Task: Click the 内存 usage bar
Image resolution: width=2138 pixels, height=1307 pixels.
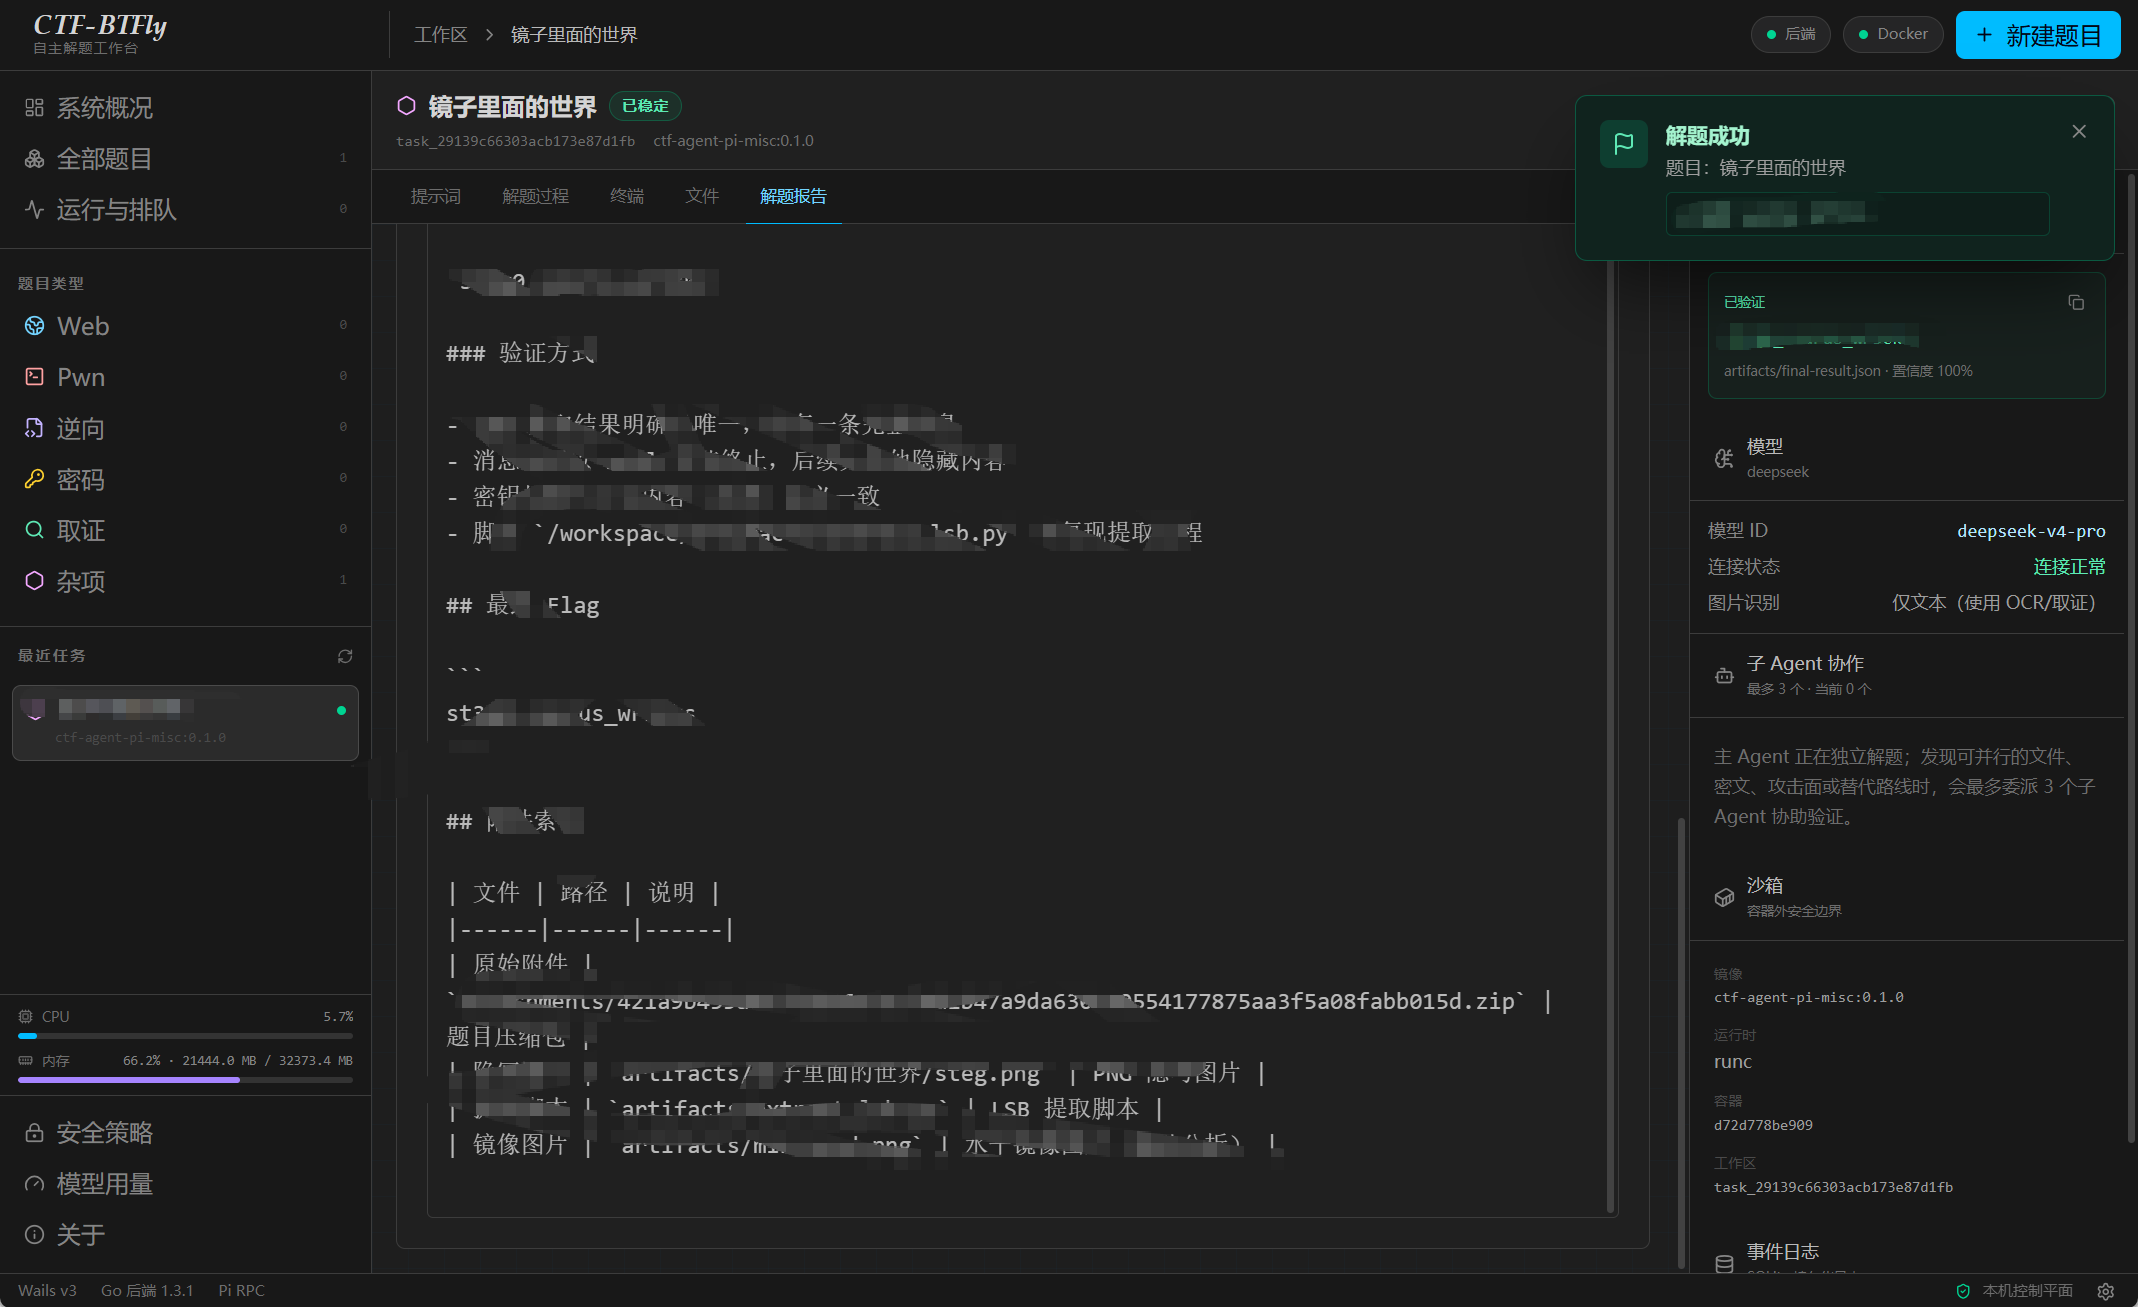Action: (x=185, y=1080)
